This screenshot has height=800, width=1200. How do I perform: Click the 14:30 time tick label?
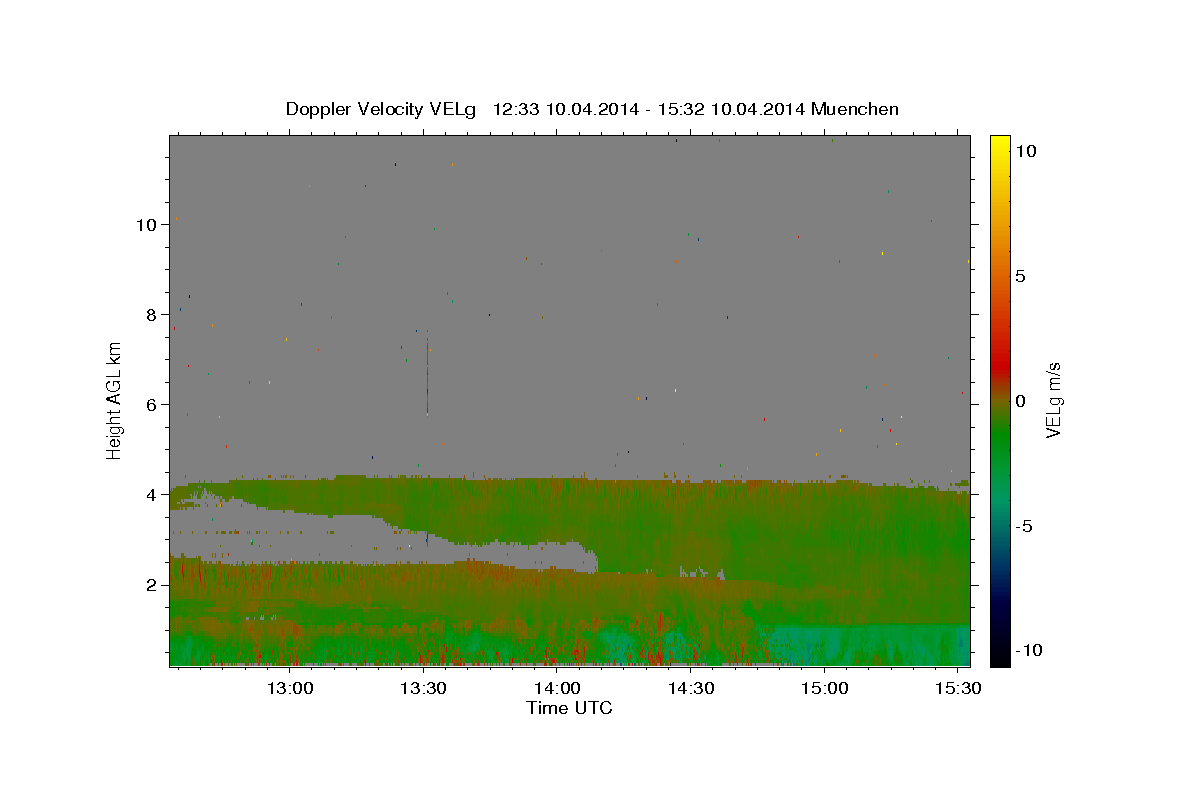pyautogui.click(x=690, y=689)
